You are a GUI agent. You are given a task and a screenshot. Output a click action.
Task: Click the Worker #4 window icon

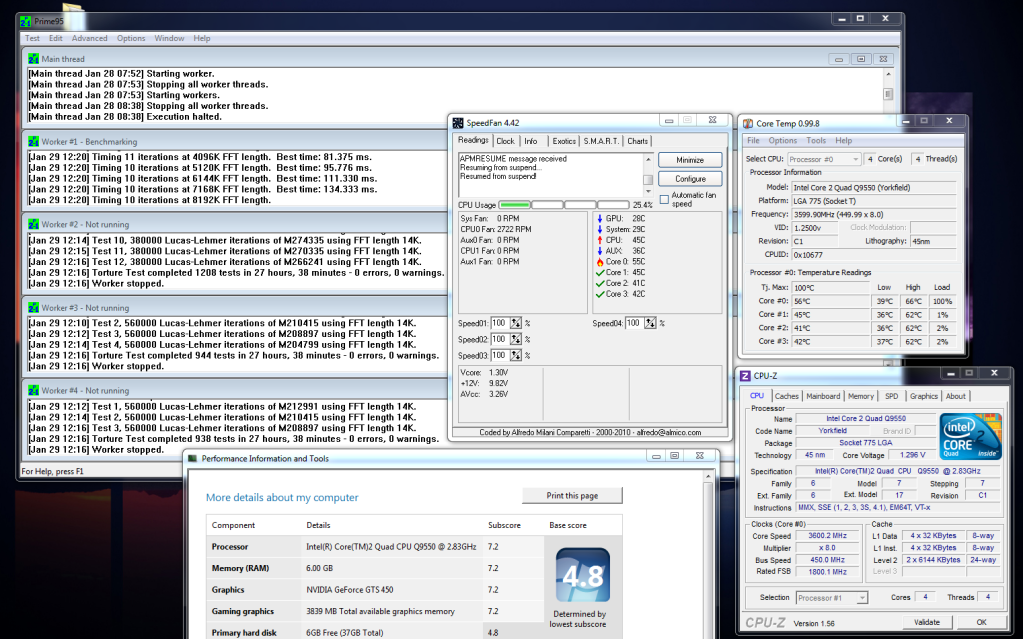click(x=33, y=390)
